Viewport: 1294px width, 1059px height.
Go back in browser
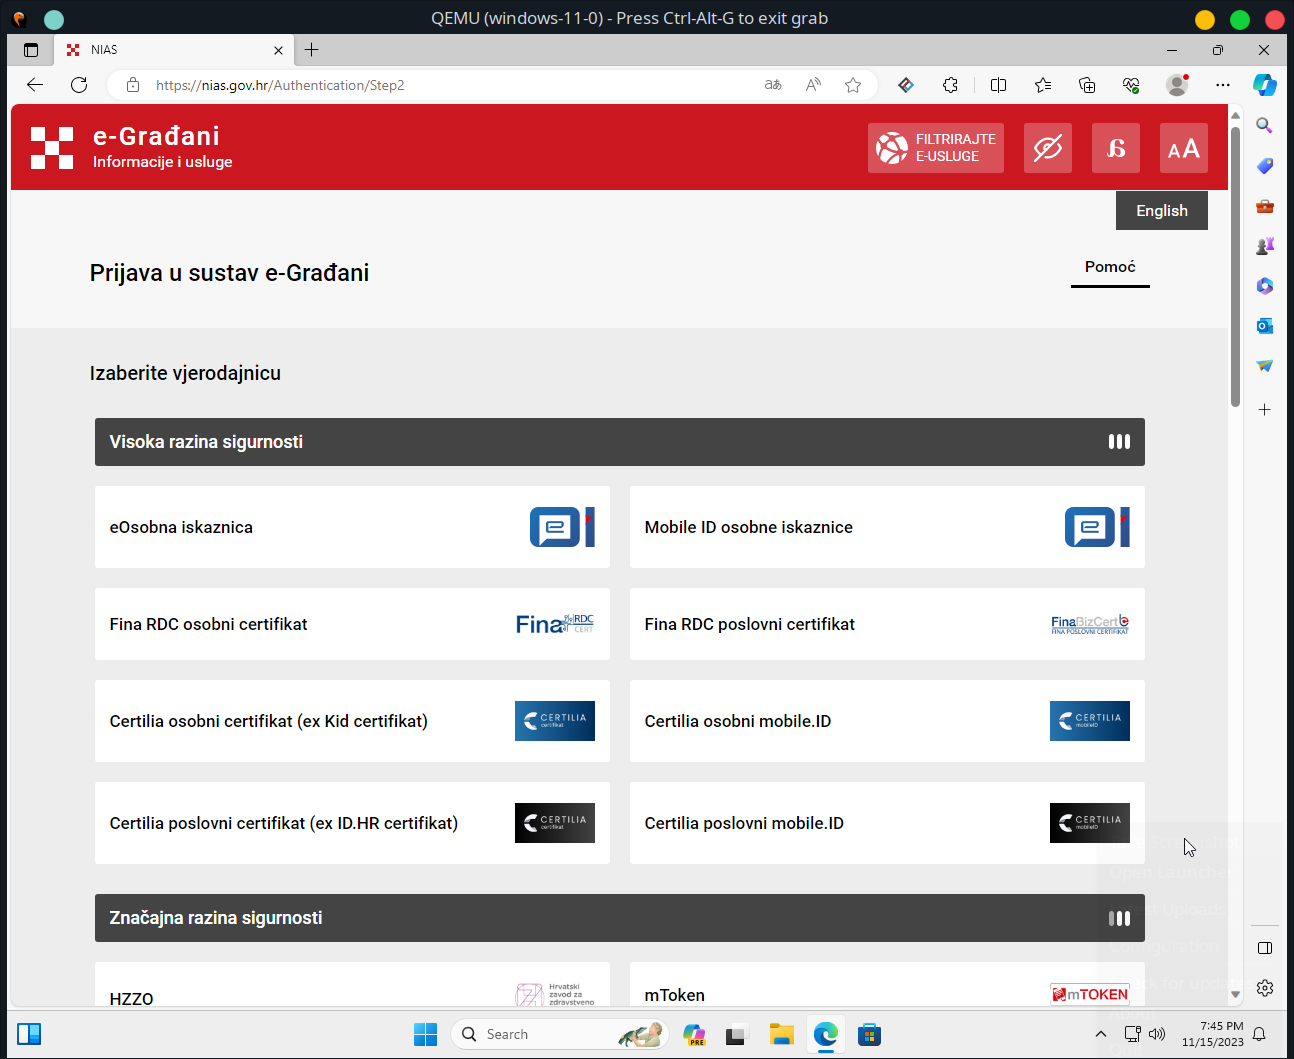click(35, 85)
